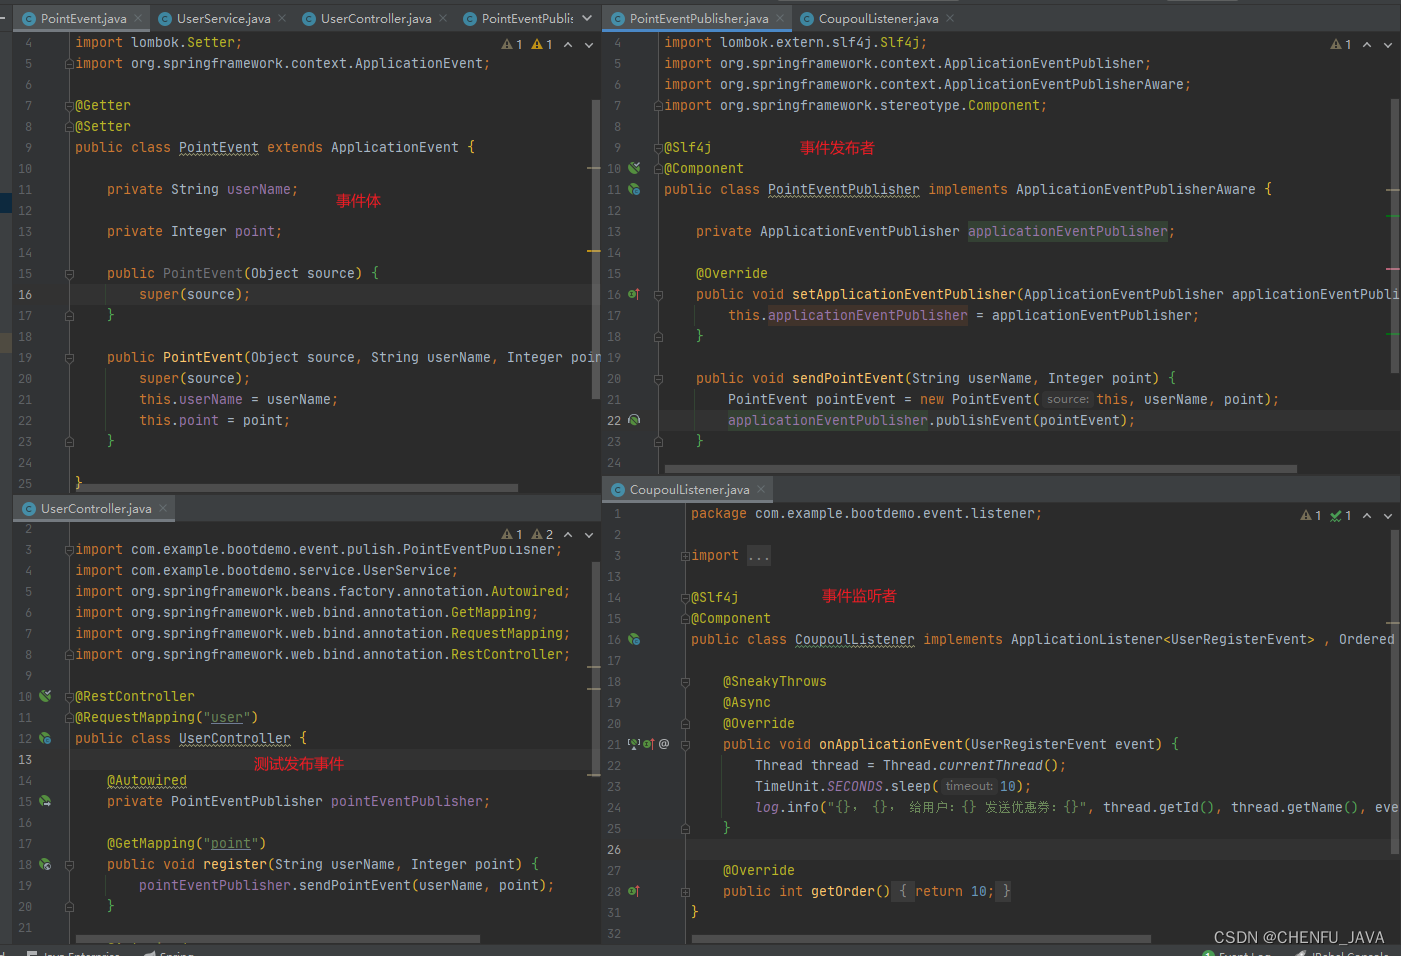The height and width of the screenshot is (956, 1401).
Task: Click the weak-warning count 2 in bottom UserController editor
Action: [x=542, y=534]
